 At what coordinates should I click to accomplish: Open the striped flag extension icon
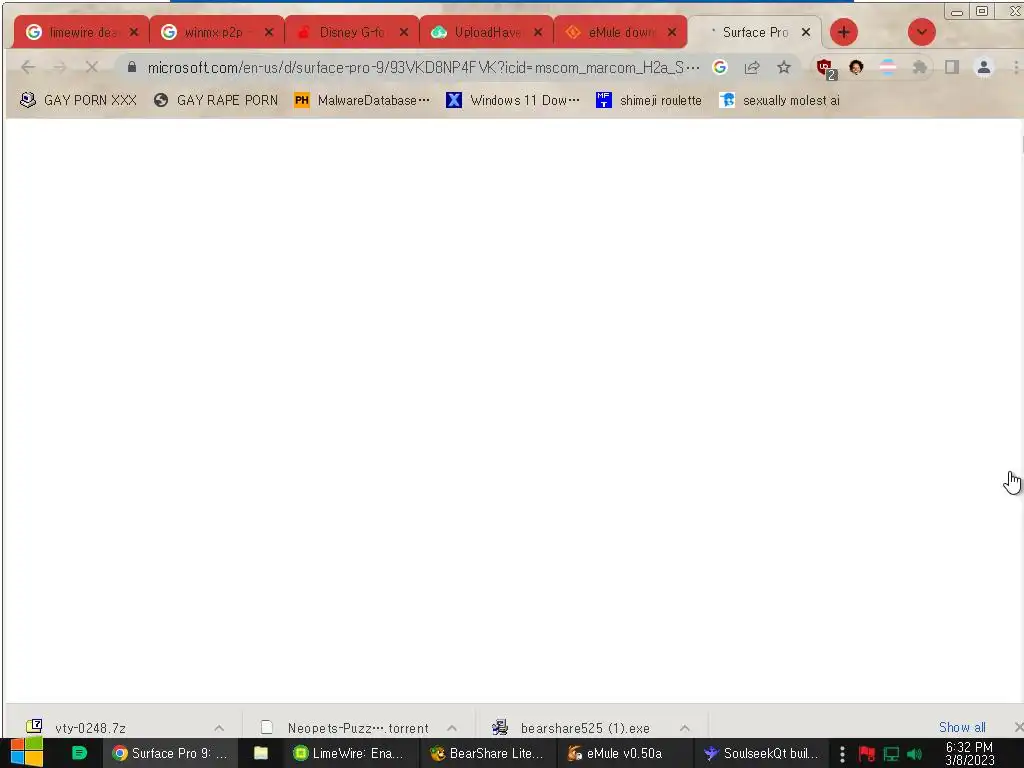pos(888,67)
